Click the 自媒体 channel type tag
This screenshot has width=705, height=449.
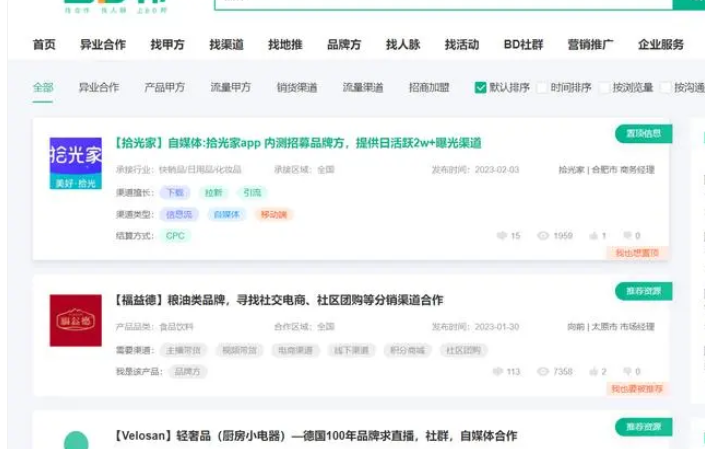click(227, 214)
